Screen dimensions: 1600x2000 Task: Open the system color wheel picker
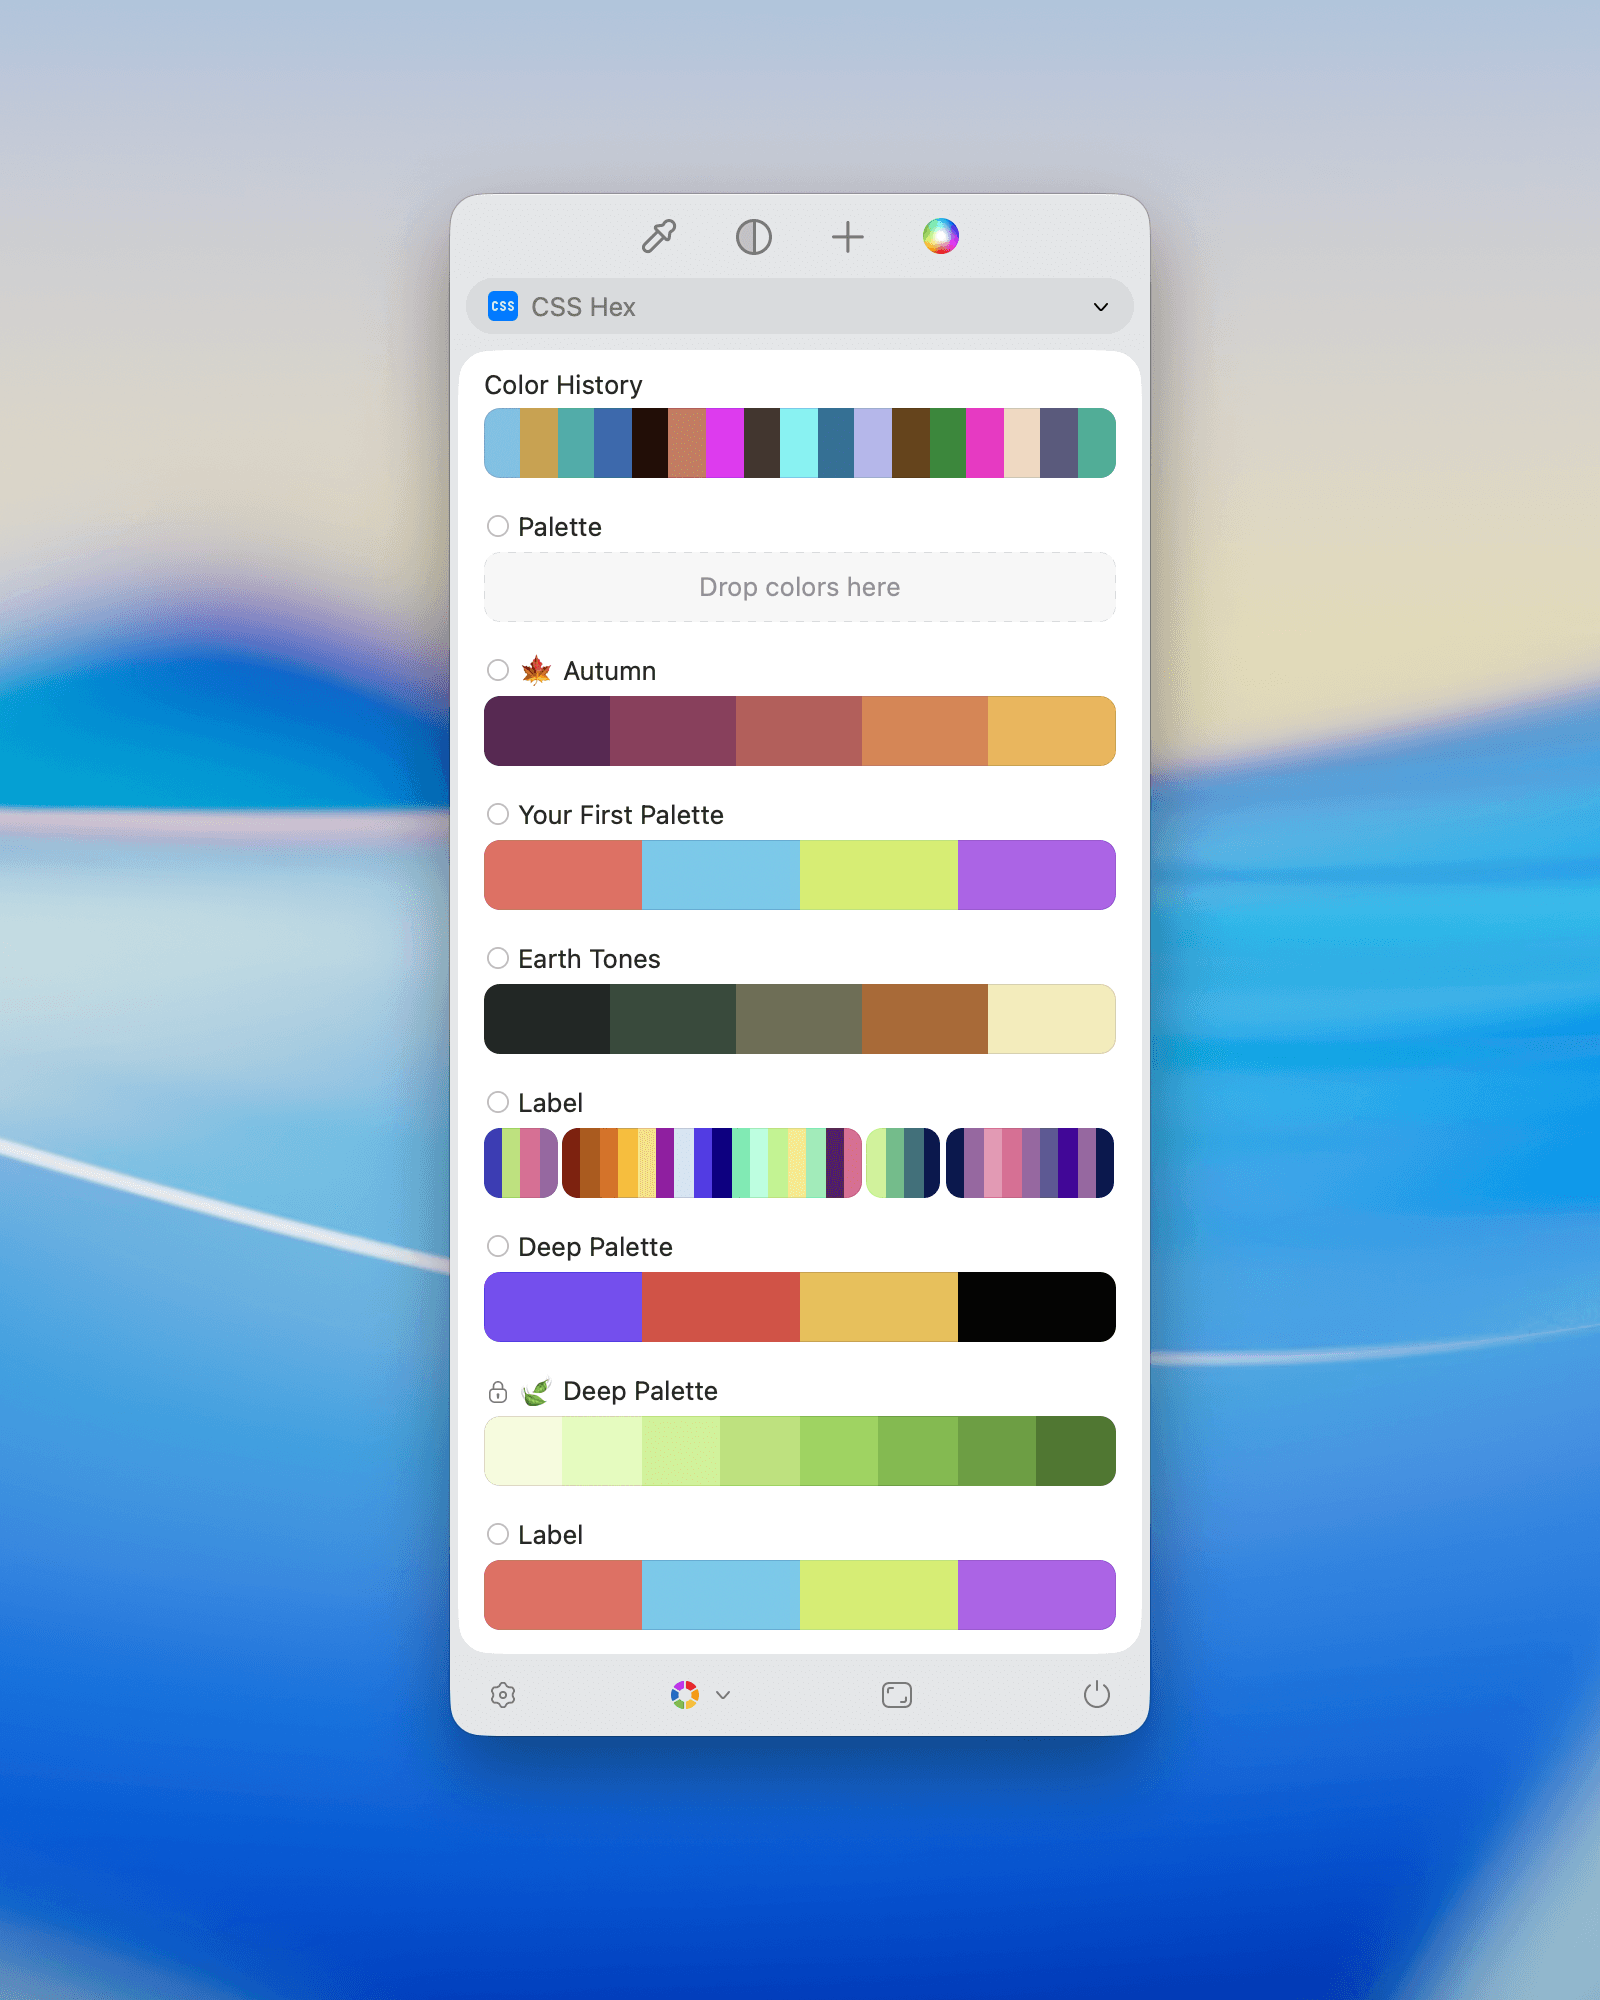[x=941, y=236]
